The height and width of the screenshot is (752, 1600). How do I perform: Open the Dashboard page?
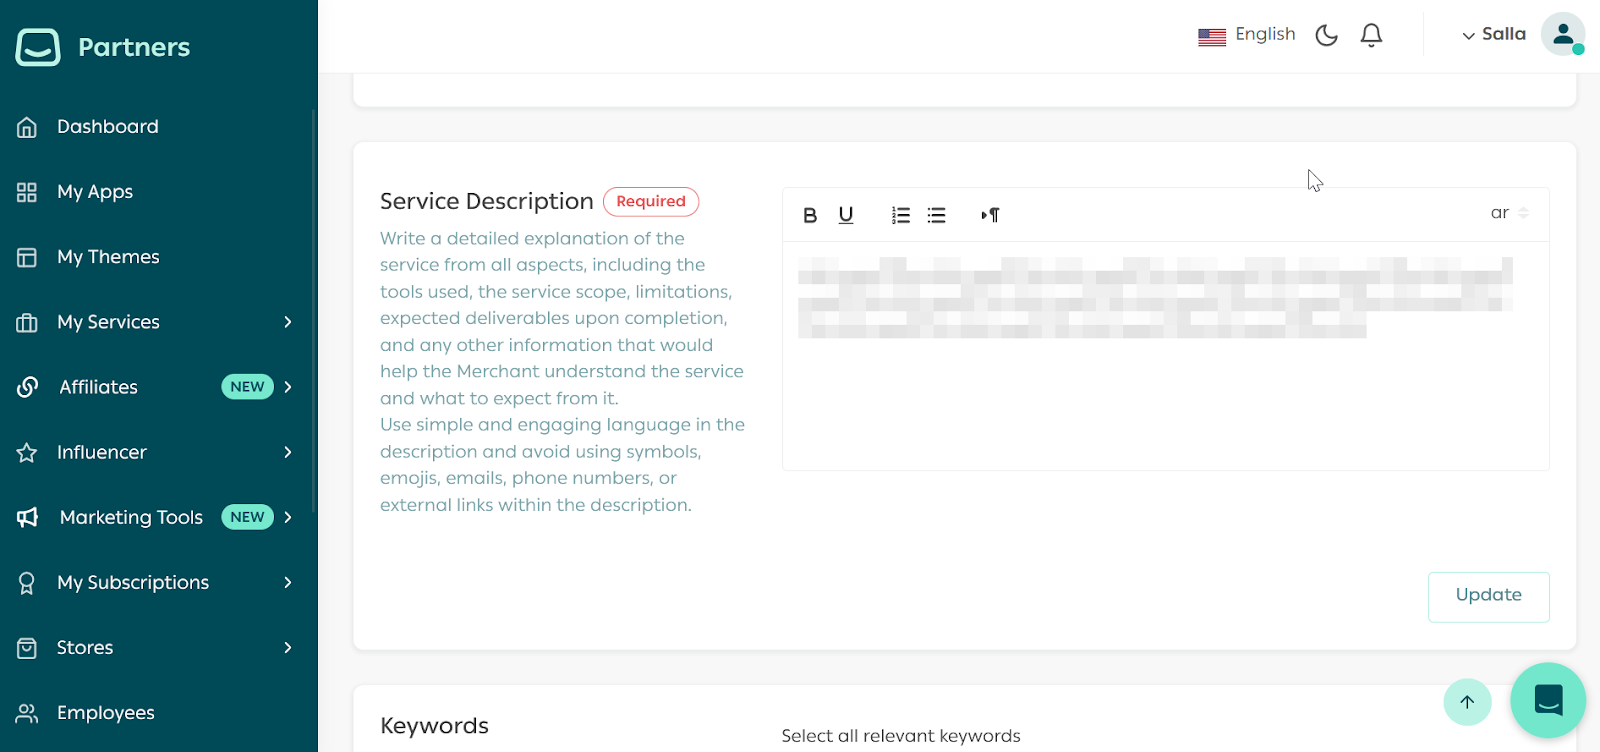(108, 127)
